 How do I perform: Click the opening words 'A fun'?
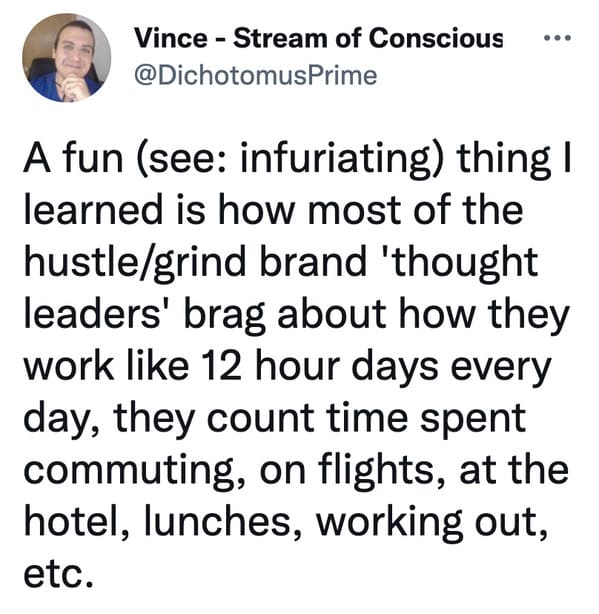tap(73, 159)
